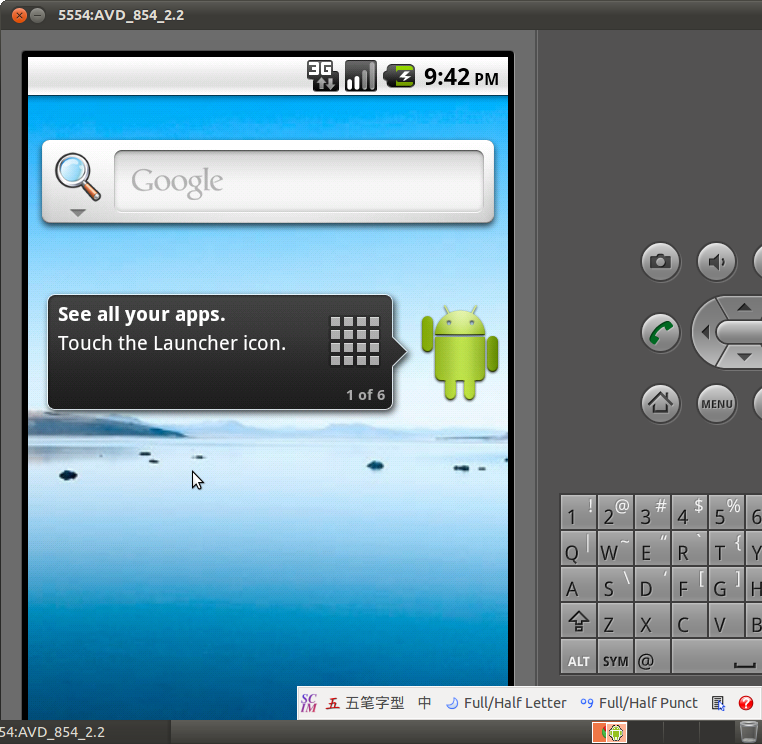Toggle the 中 Chinese/English mode
The image size is (762, 744).
(x=424, y=703)
